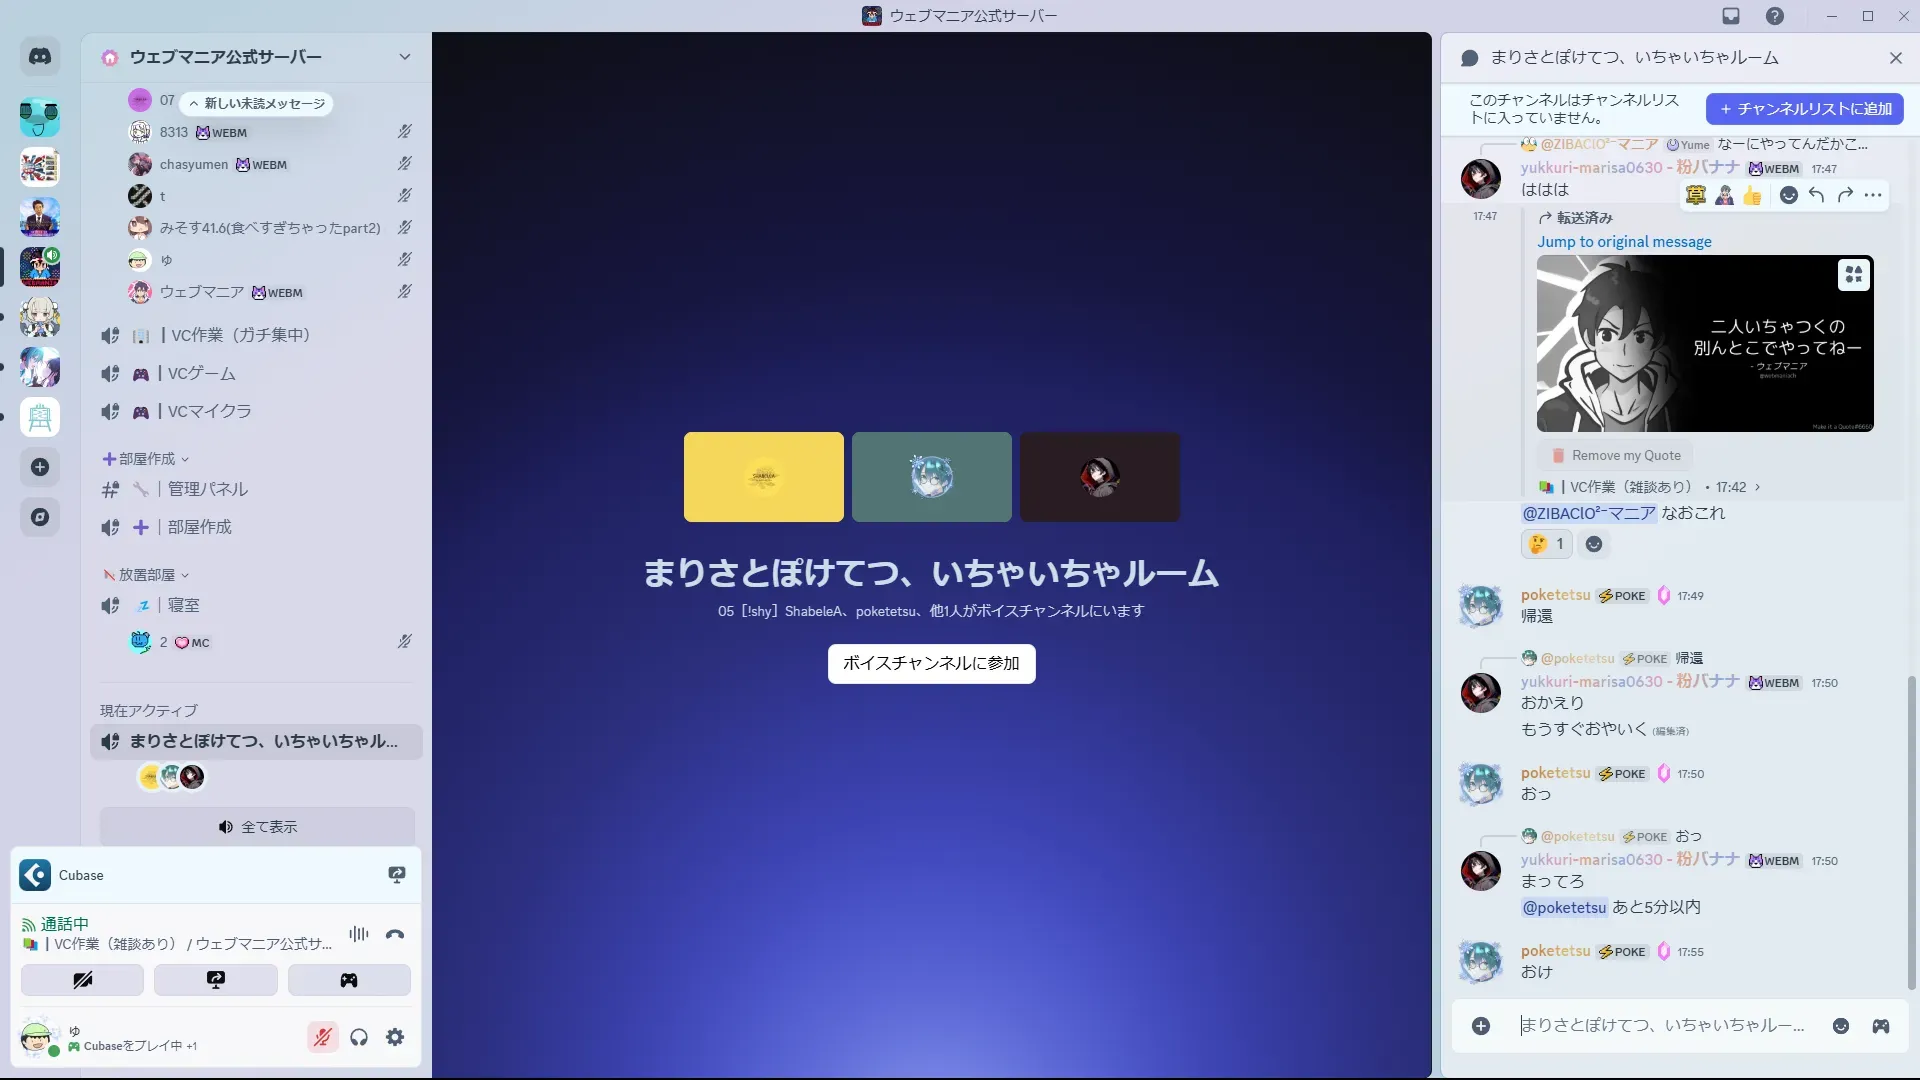The image size is (1920, 1080).
Task: Open the emoji picker in message box
Action: coord(1840,1026)
